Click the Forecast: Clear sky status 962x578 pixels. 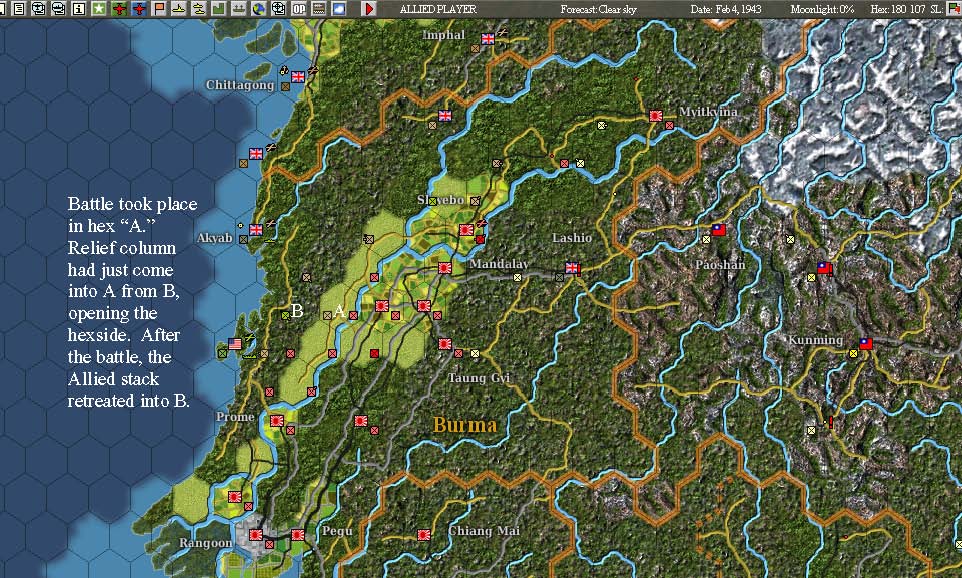[x=598, y=9]
